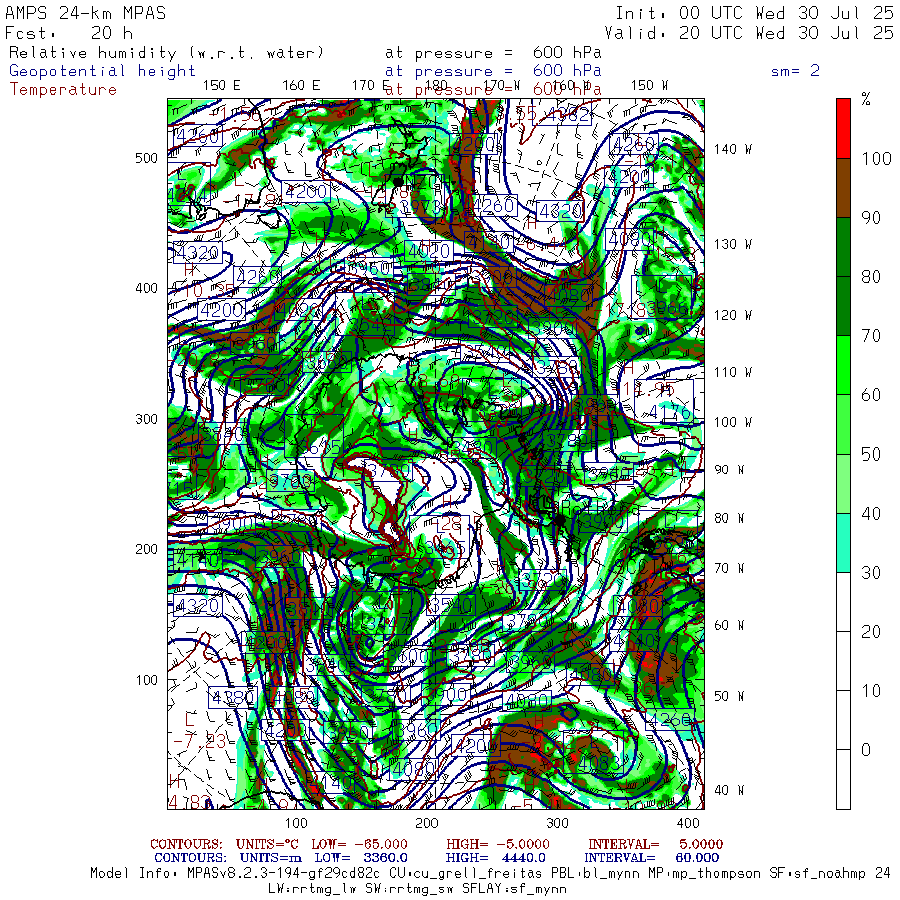This screenshot has height=900, width=900.
Task: Click the '4176' height label on the map
Action: click(x=670, y=412)
